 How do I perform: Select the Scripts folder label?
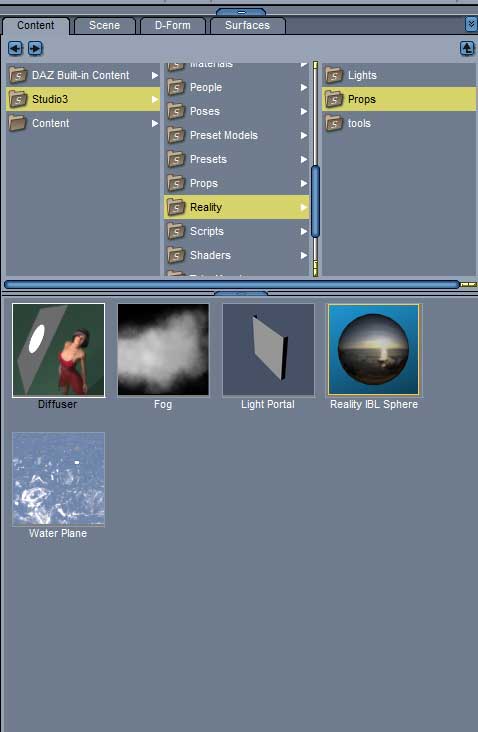207,231
